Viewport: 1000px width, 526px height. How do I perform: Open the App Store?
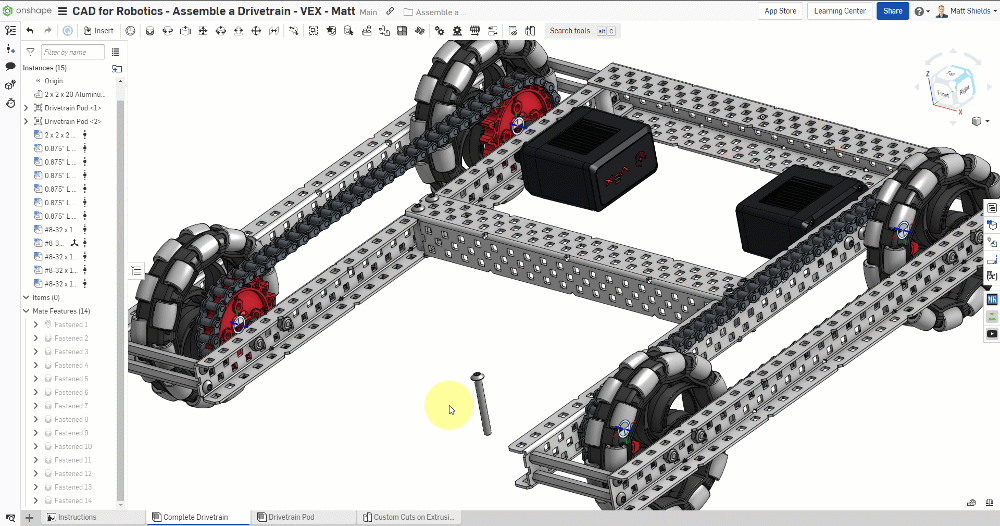[780, 11]
